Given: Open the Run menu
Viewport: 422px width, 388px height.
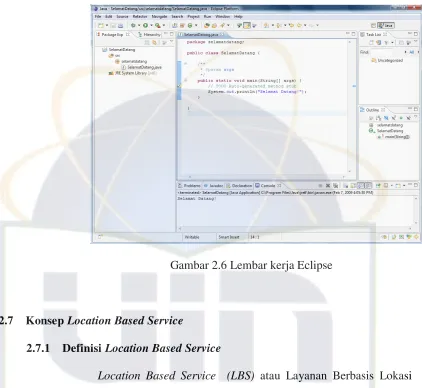Looking at the screenshot, I should tap(207, 16).
